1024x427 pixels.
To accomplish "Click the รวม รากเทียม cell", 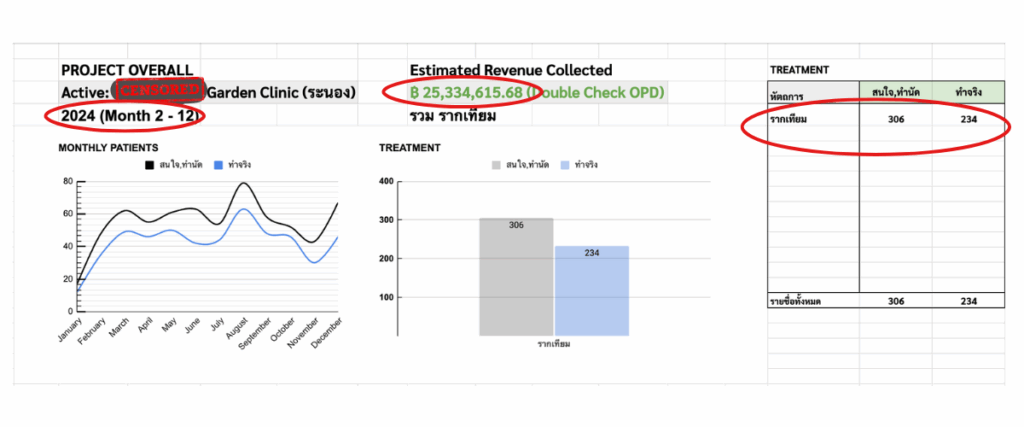I will pyautogui.click(x=454, y=116).
